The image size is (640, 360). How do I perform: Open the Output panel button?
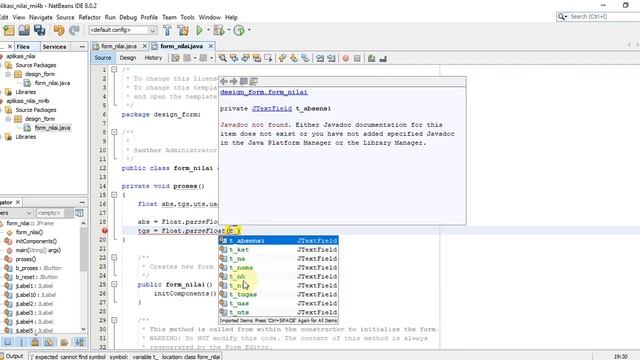[12, 356]
